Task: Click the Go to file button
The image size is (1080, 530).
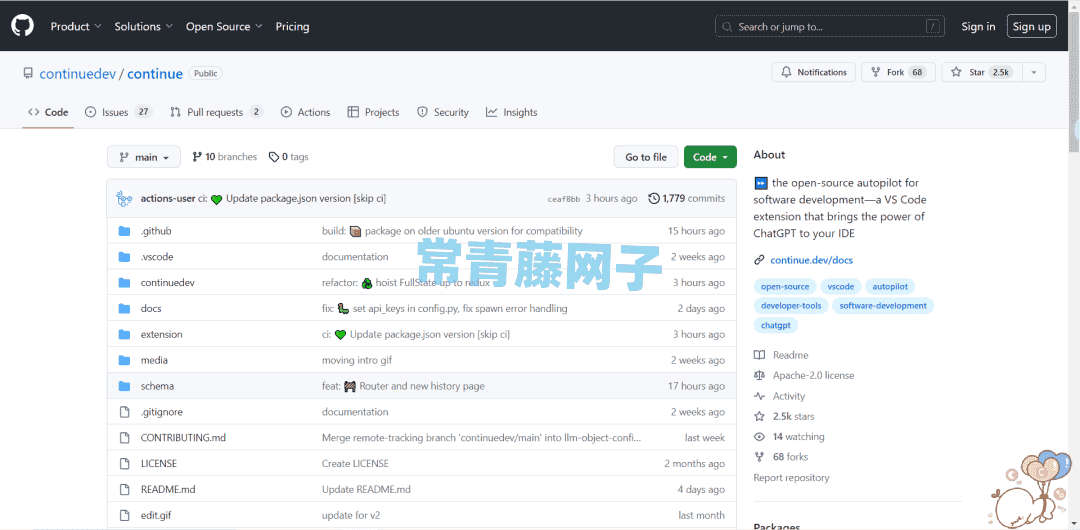Action: [646, 157]
